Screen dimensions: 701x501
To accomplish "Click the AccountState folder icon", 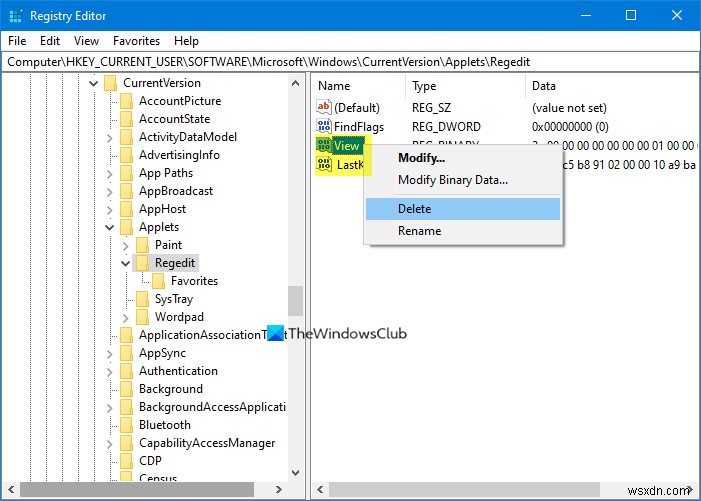I will [127, 119].
